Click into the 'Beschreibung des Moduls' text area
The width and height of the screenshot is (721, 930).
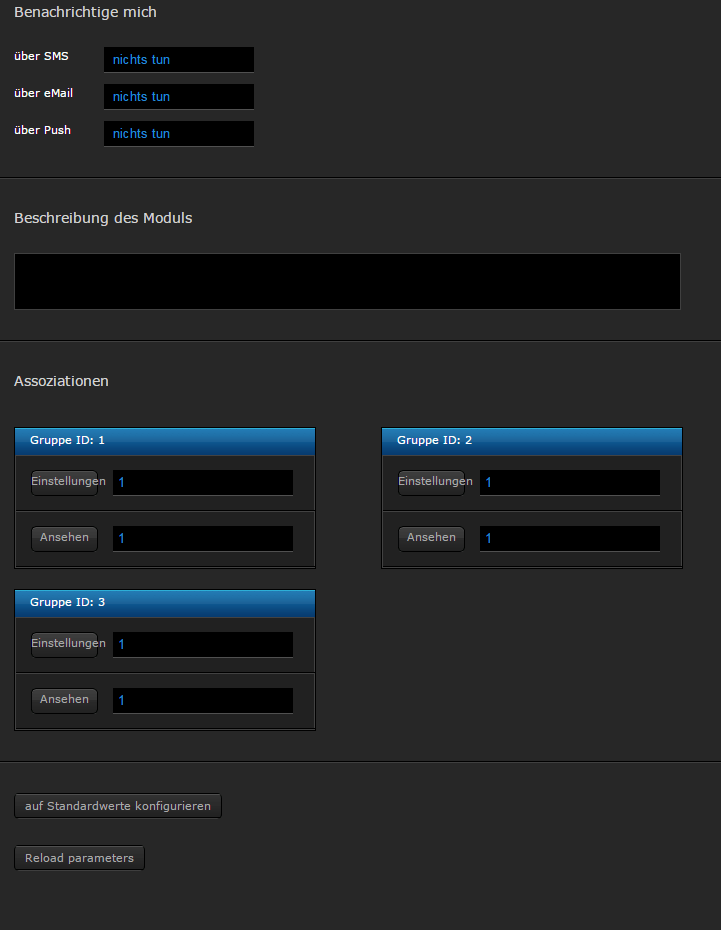347,281
